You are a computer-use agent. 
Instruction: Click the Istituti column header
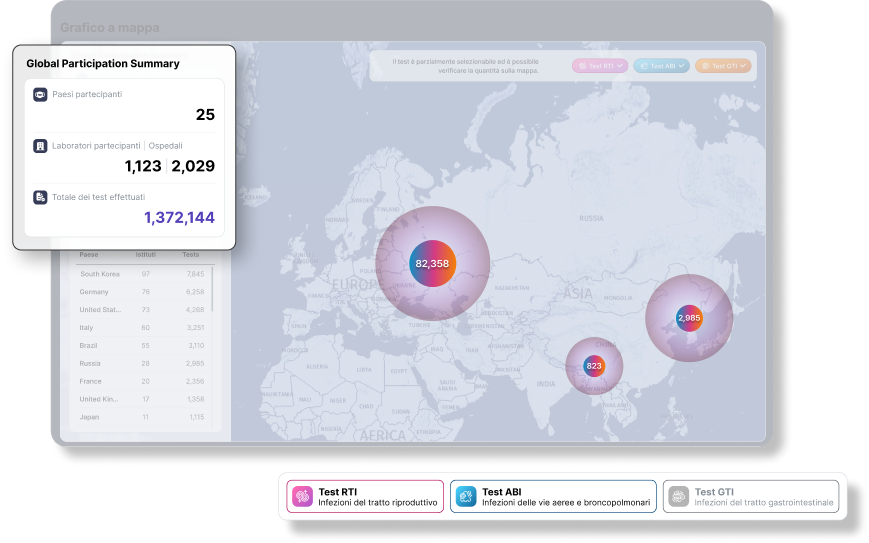(x=146, y=255)
